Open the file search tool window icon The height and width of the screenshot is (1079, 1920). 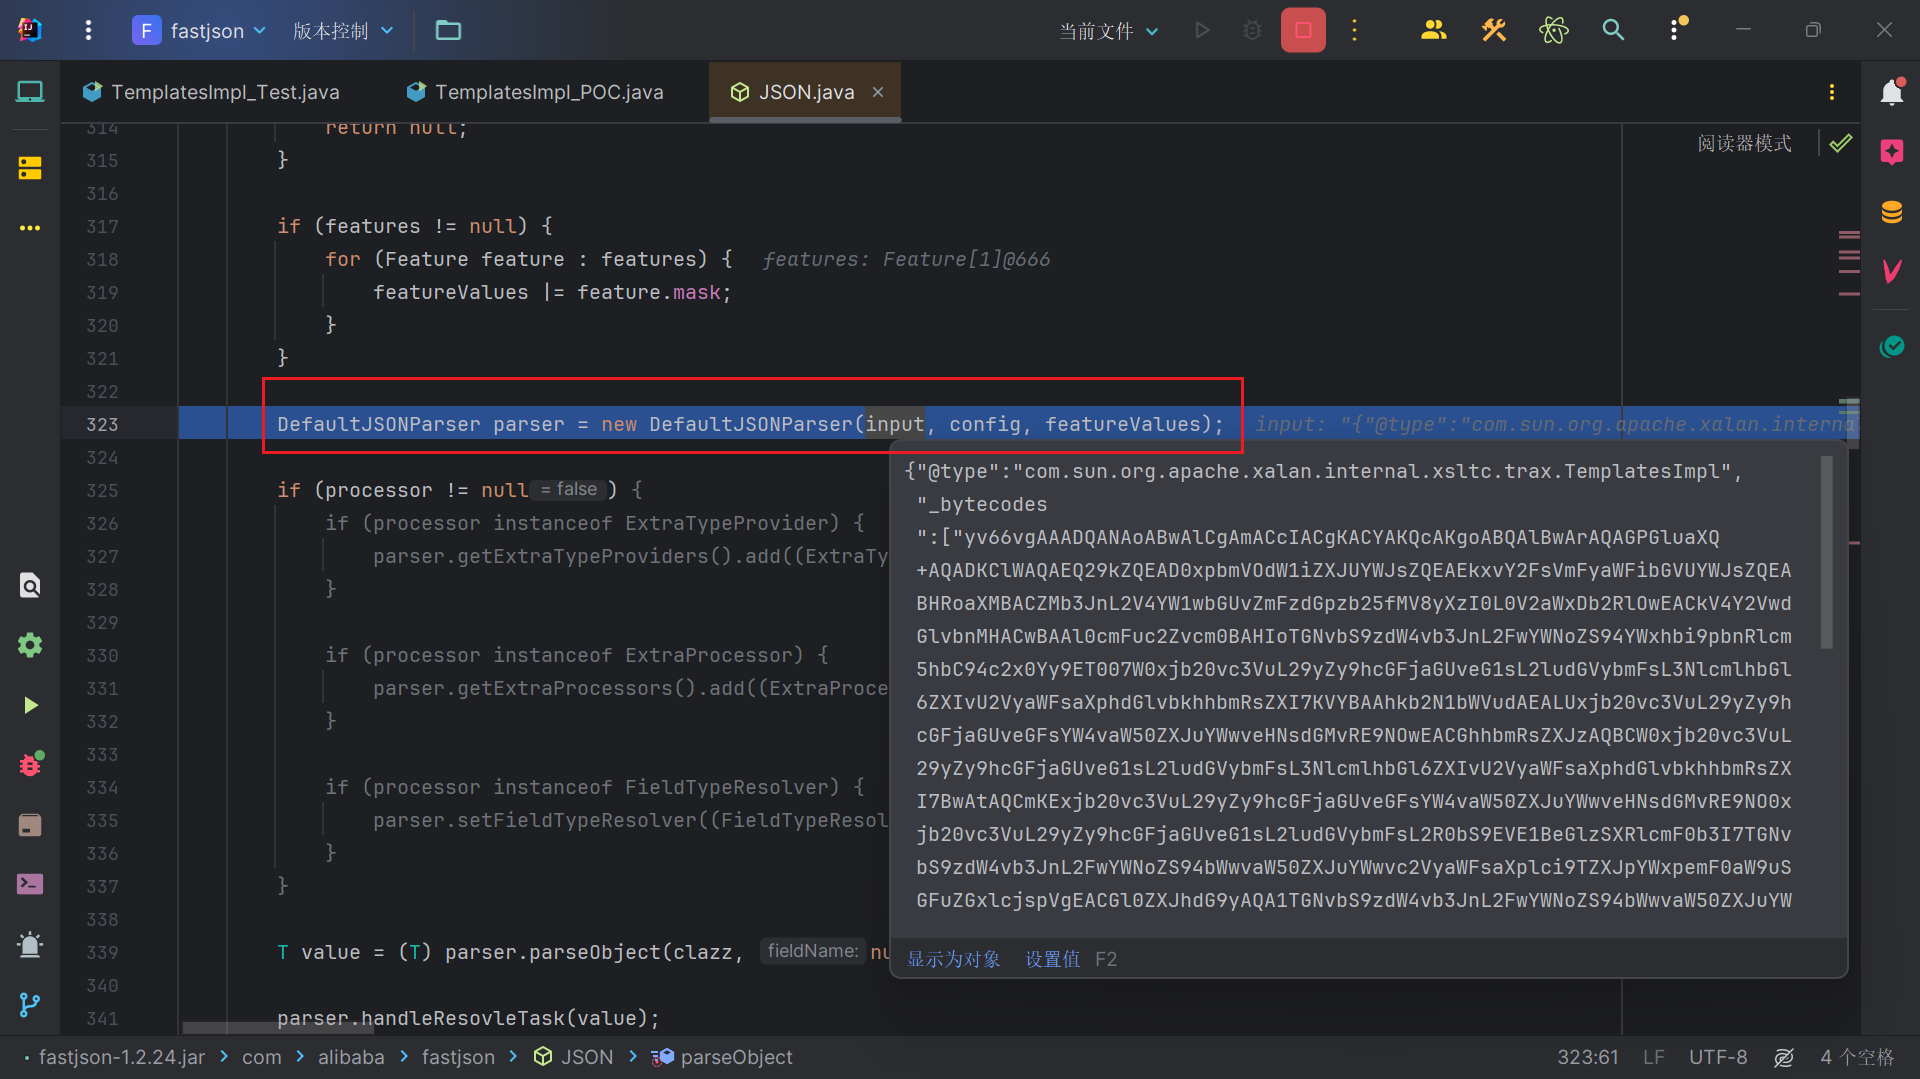tap(30, 585)
